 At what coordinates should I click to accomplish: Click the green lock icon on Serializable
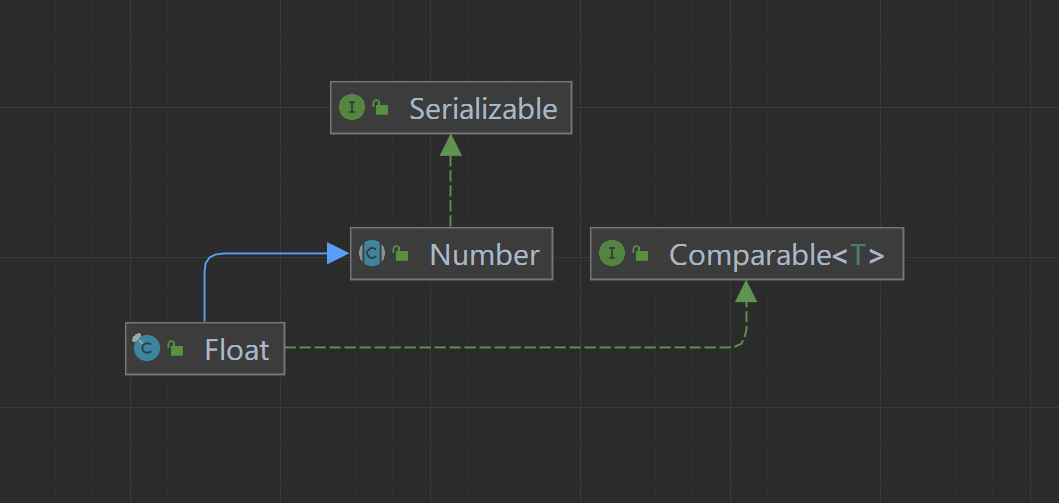point(381,107)
